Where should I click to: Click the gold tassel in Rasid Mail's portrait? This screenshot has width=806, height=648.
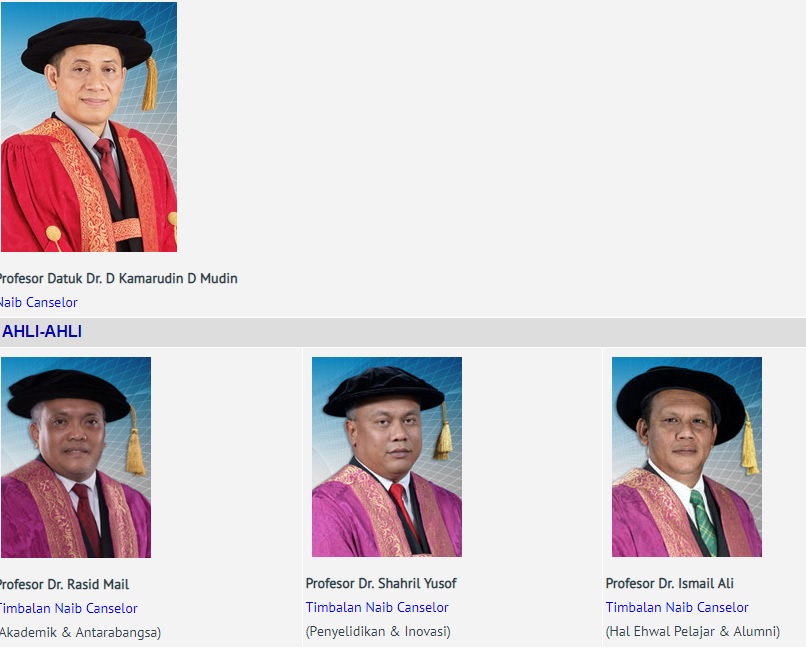(x=135, y=450)
